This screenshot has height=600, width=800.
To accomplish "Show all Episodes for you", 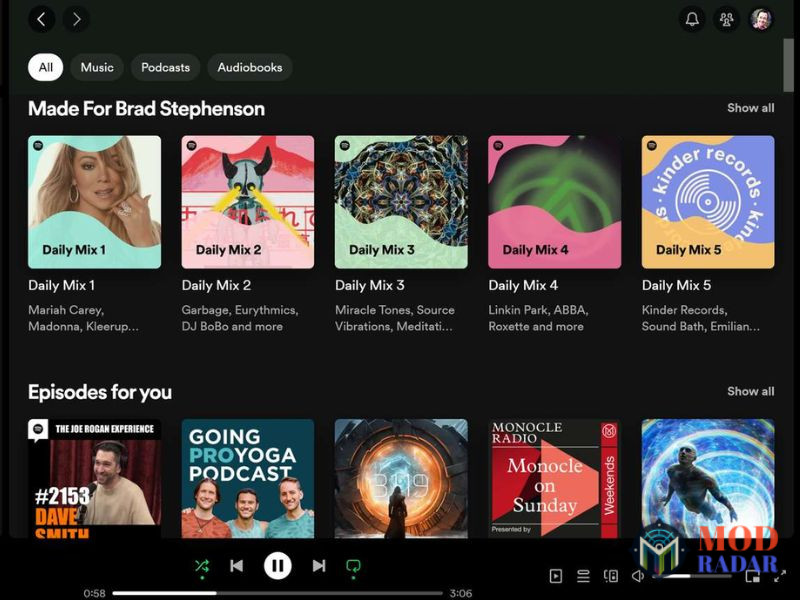I will pos(750,391).
